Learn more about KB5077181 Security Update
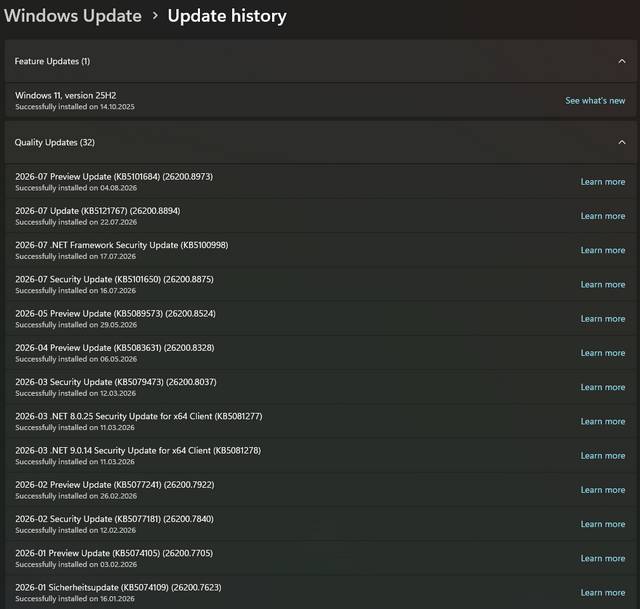 [603, 525]
